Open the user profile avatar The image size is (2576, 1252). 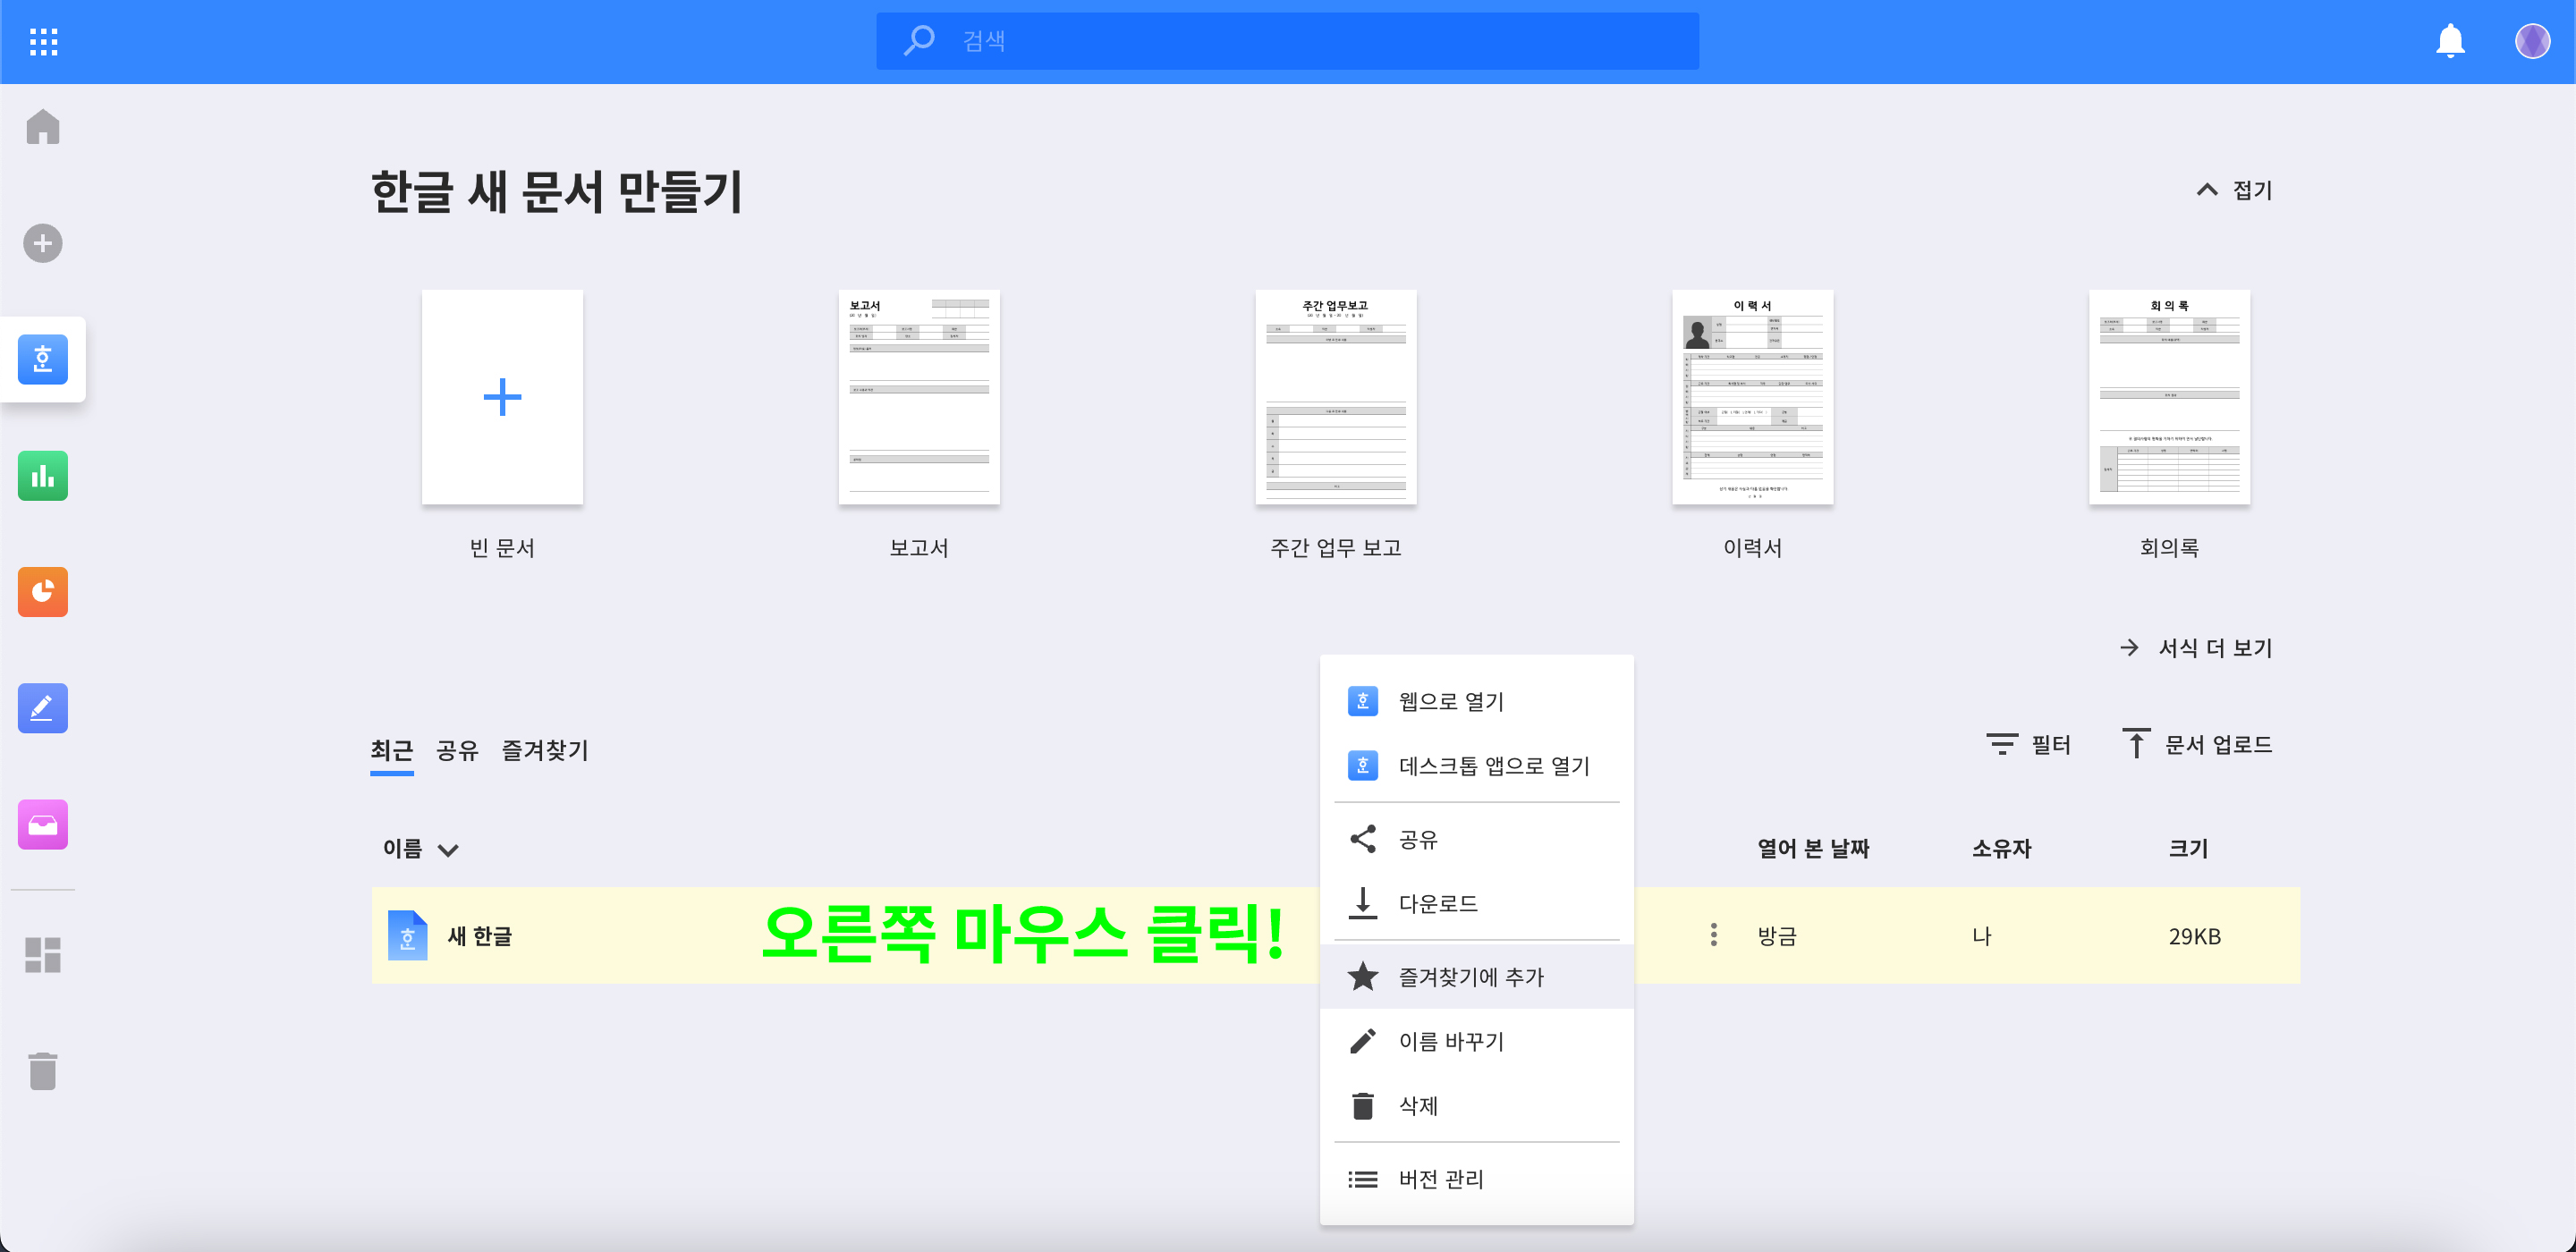click(x=2532, y=41)
